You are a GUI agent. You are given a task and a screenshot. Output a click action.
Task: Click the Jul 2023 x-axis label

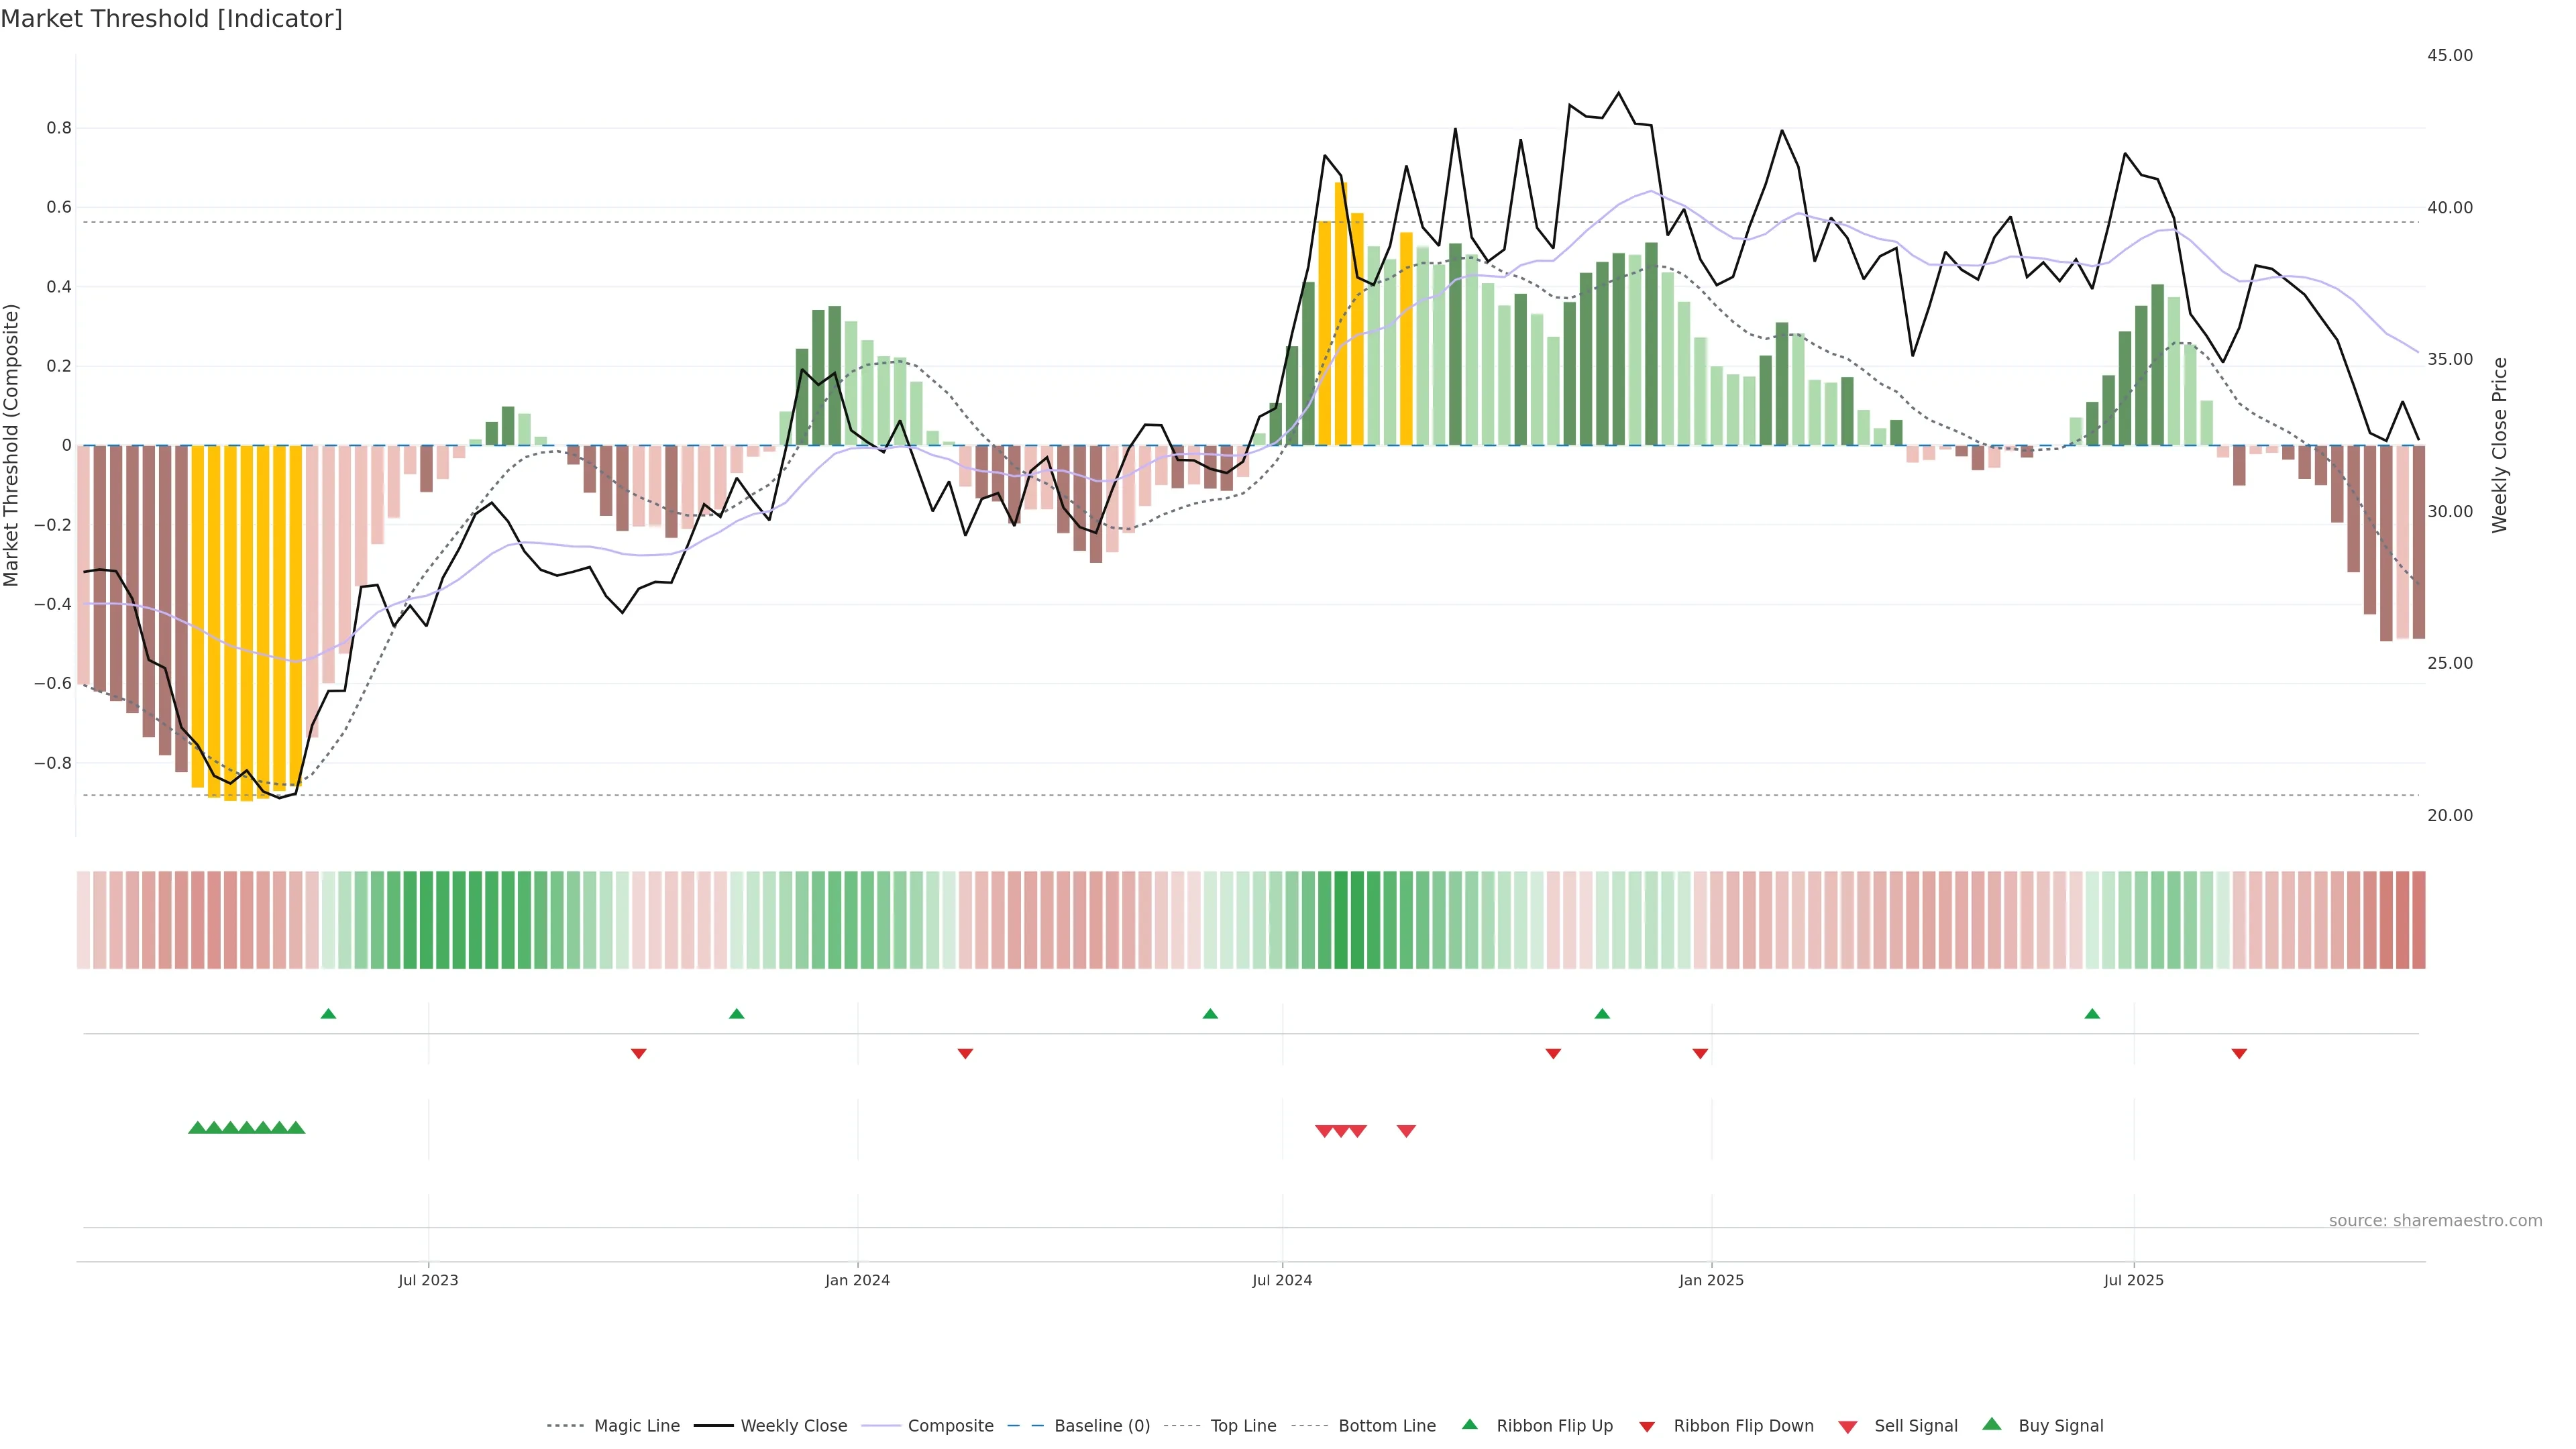coord(428,1280)
